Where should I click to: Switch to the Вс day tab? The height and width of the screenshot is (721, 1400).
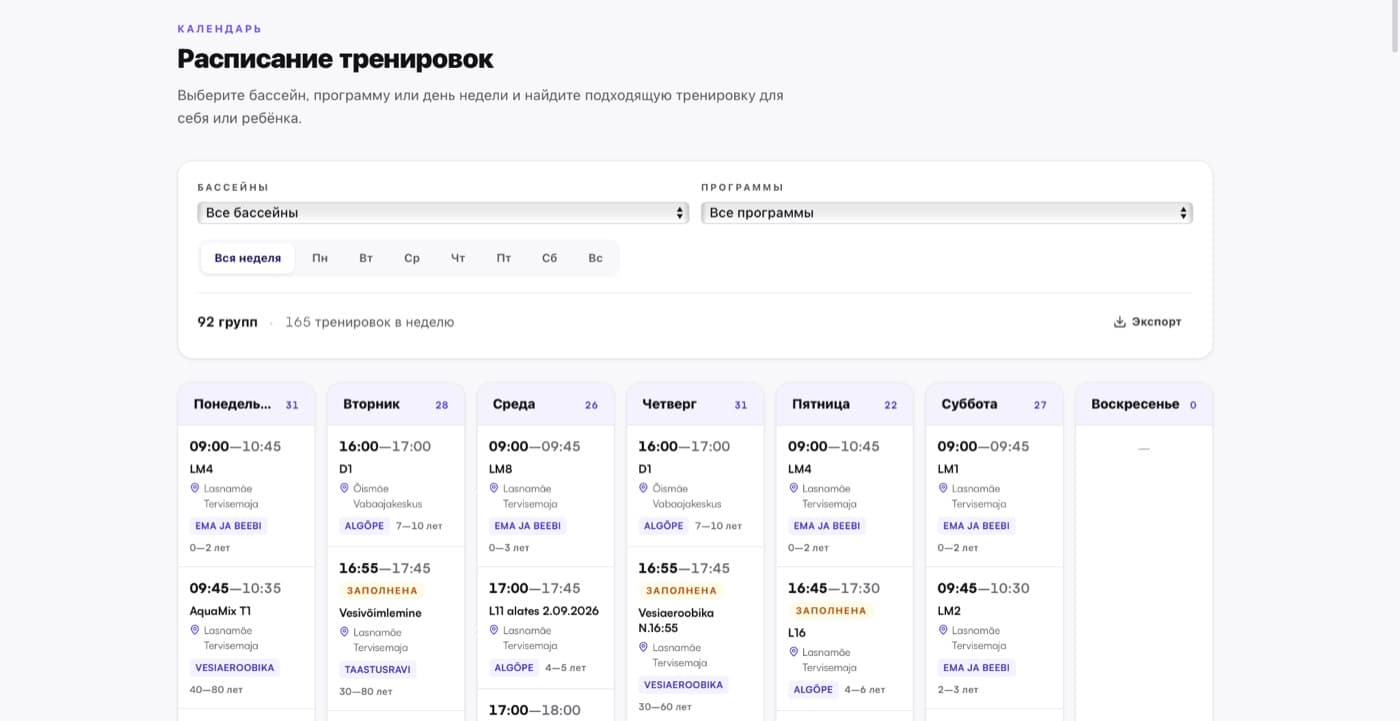pos(596,258)
